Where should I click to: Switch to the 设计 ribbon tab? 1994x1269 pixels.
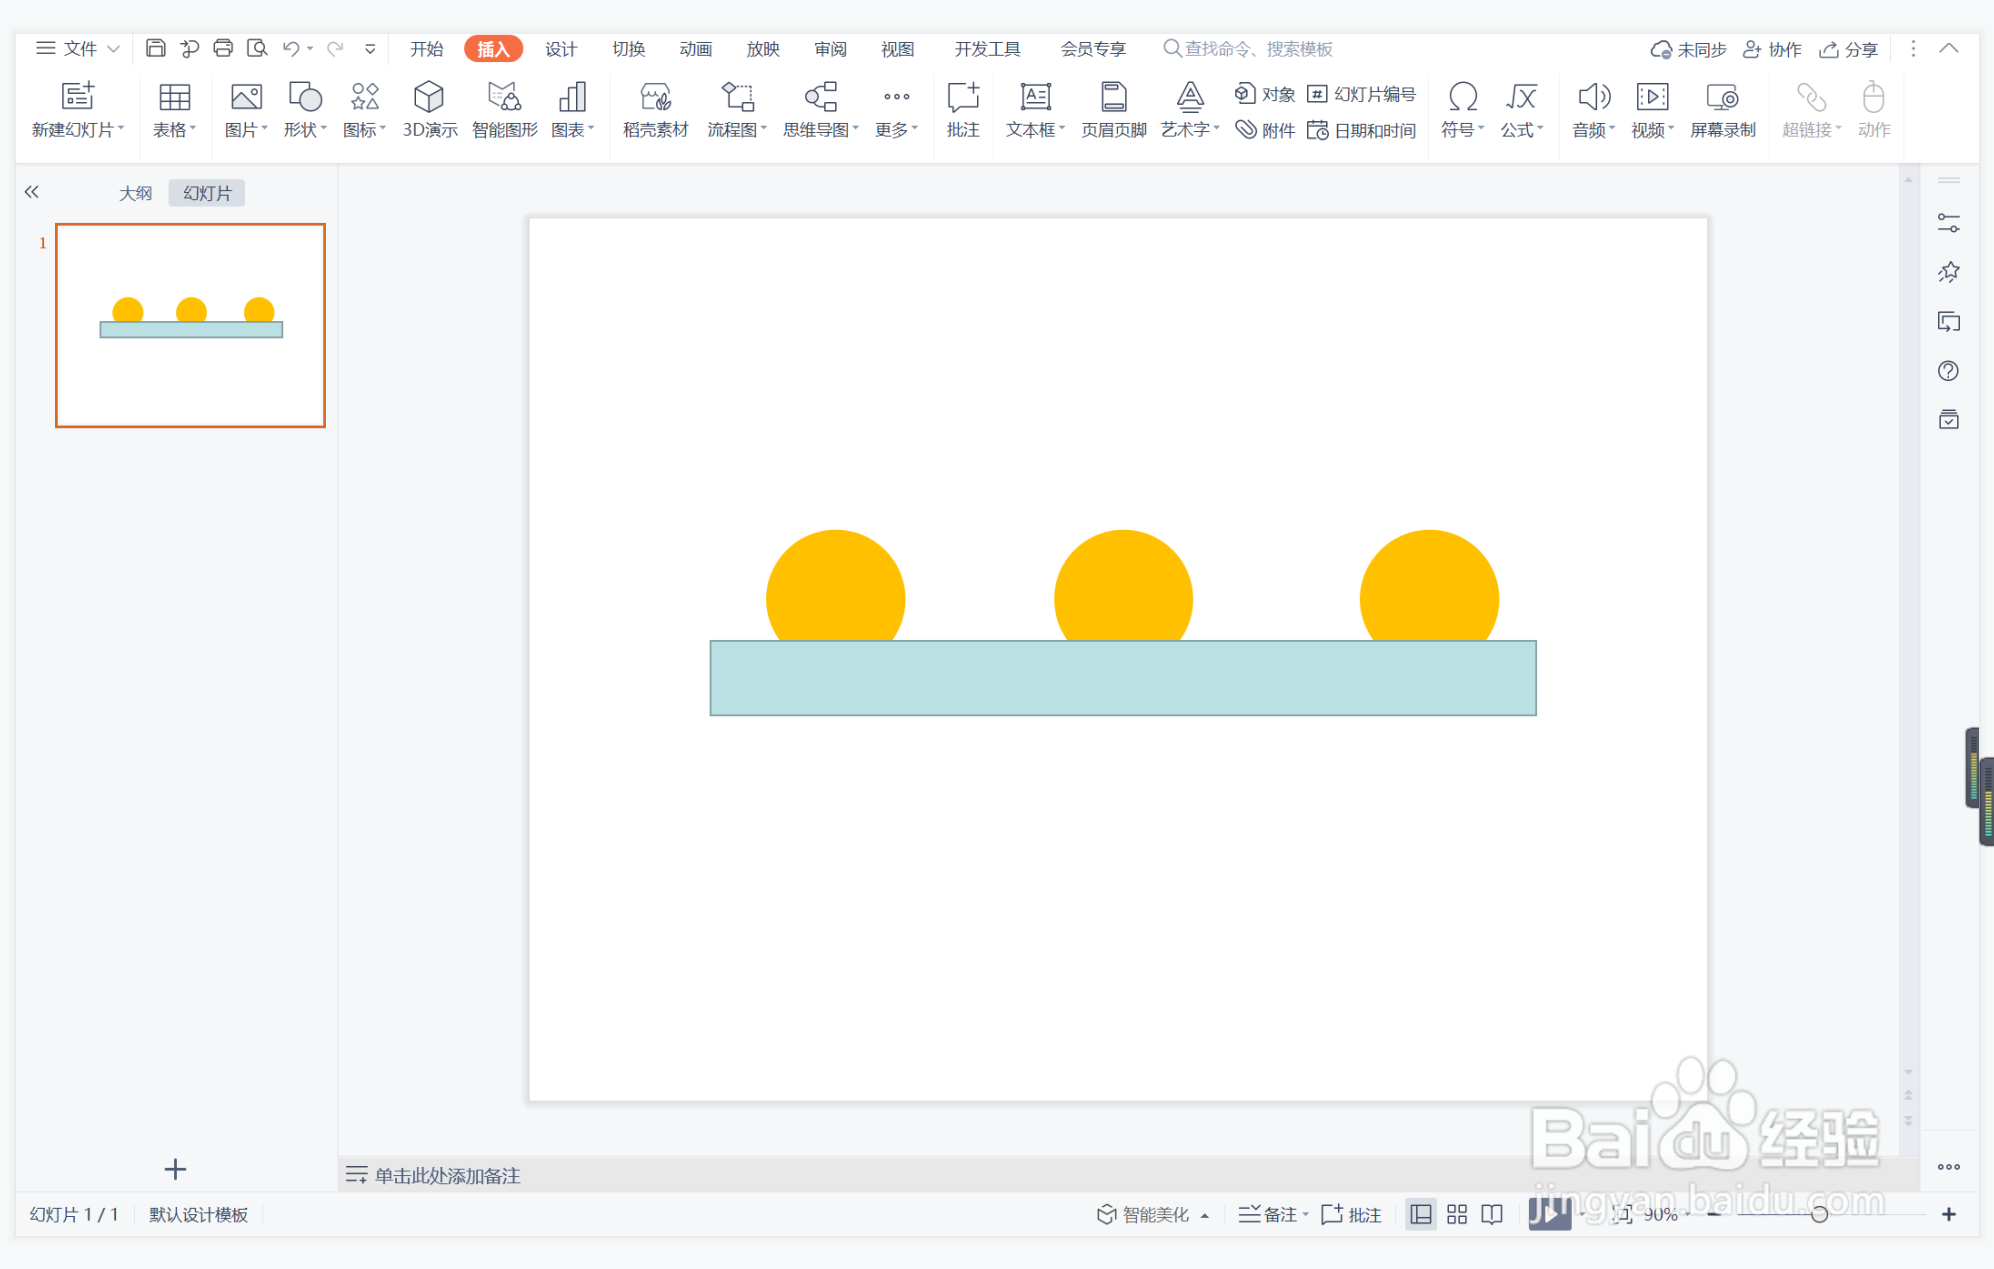560,49
